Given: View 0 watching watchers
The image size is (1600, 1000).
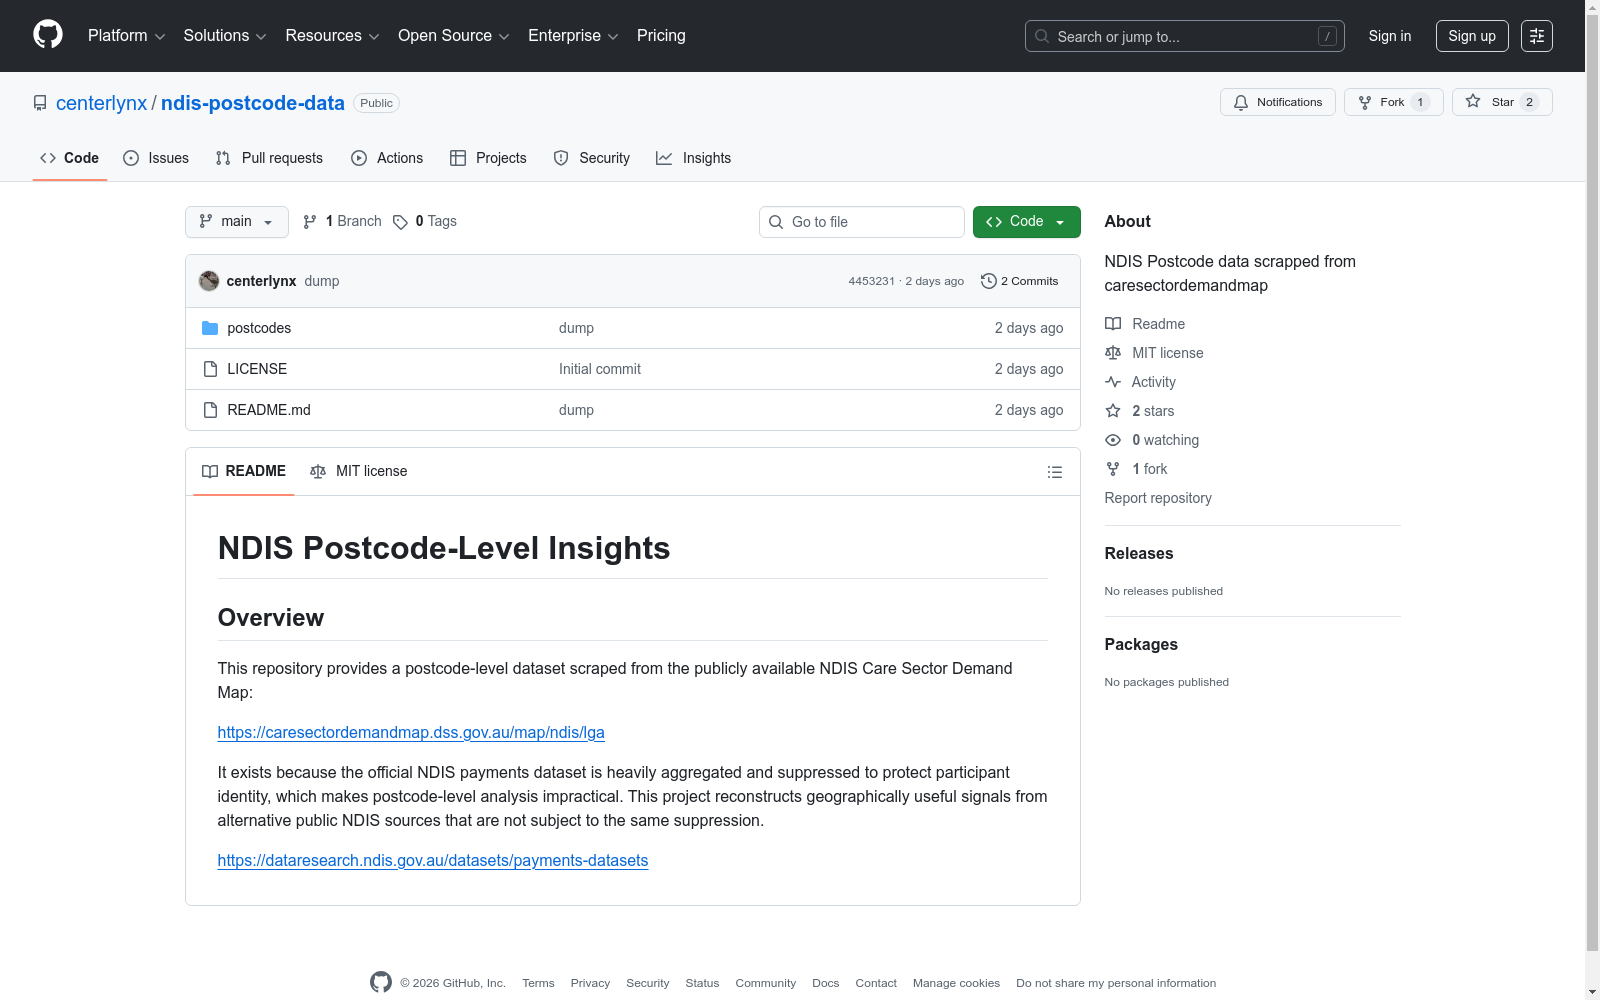Looking at the screenshot, I should 1152,440.
